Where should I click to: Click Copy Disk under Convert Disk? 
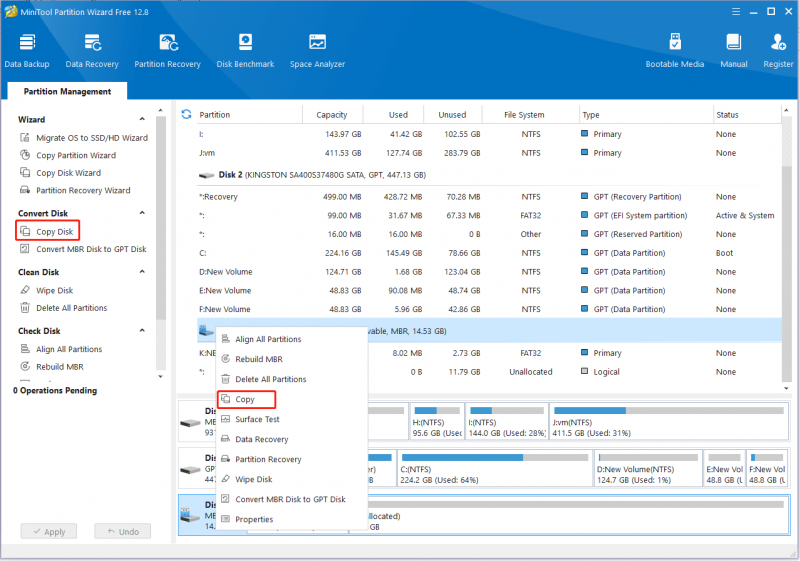click(x=47, y=232)
